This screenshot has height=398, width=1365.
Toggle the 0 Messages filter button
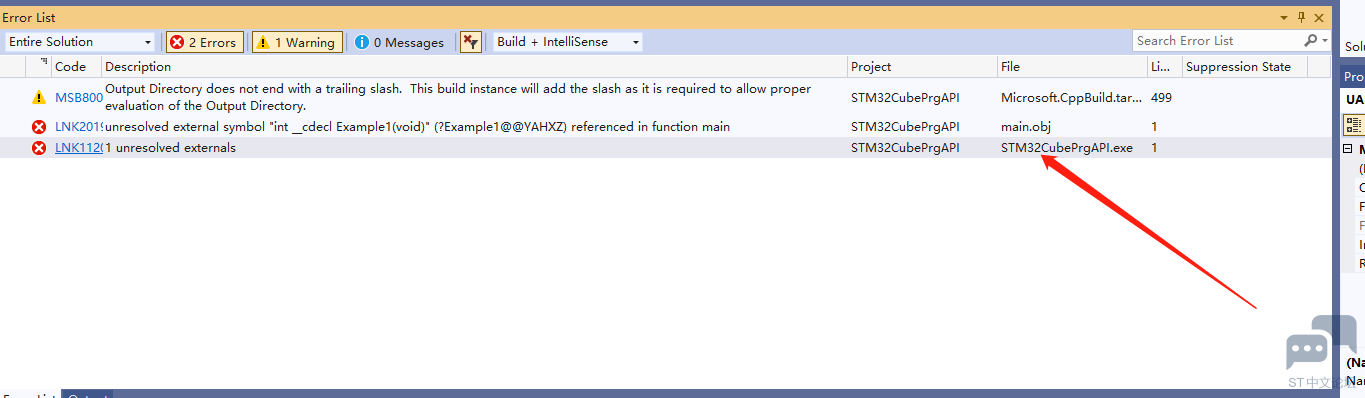pos(400,42)
